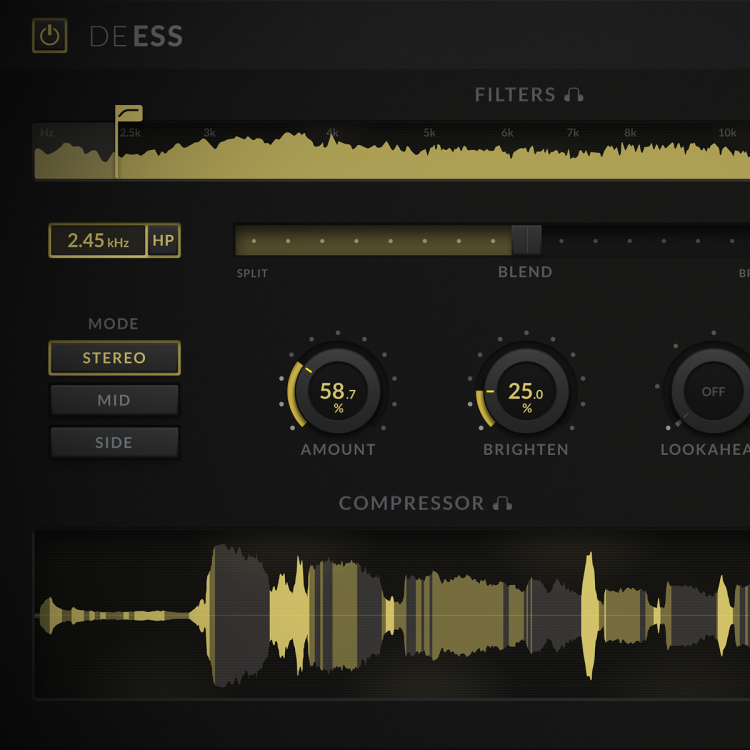Screen dimensions: 750x750
Task: Click the Split/Blend slider handle
Action: 526,240
